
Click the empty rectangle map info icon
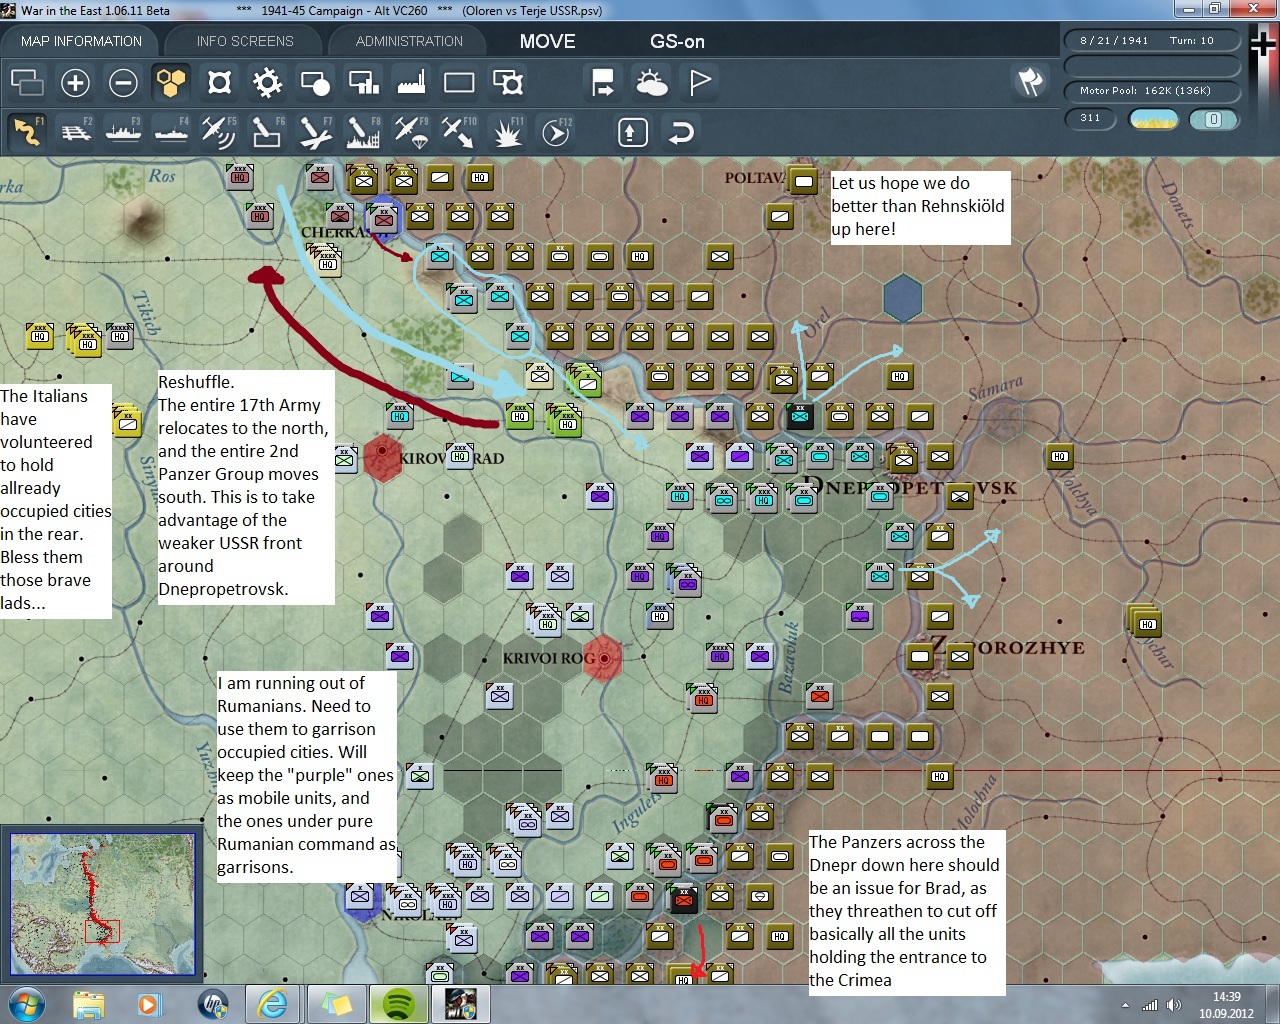pos(459,82)
